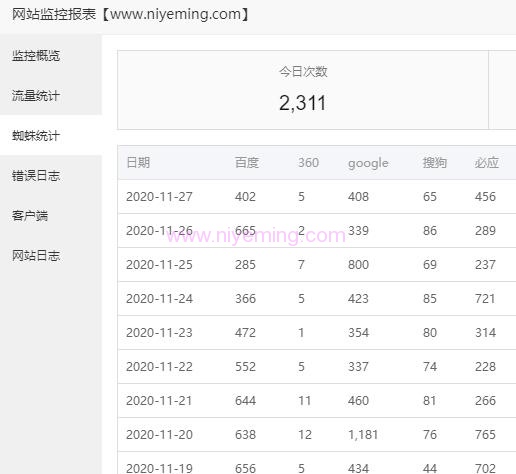Click the 1,181 google value on 2020-11-20
This screenshot has width=516, height=474.
pyautogui.click(x=363, y=435)
